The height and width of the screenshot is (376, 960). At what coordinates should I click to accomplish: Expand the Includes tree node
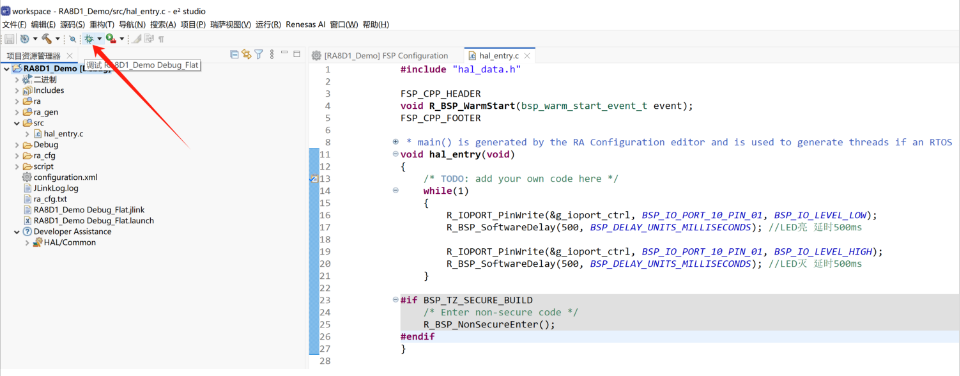pos(17,90)
